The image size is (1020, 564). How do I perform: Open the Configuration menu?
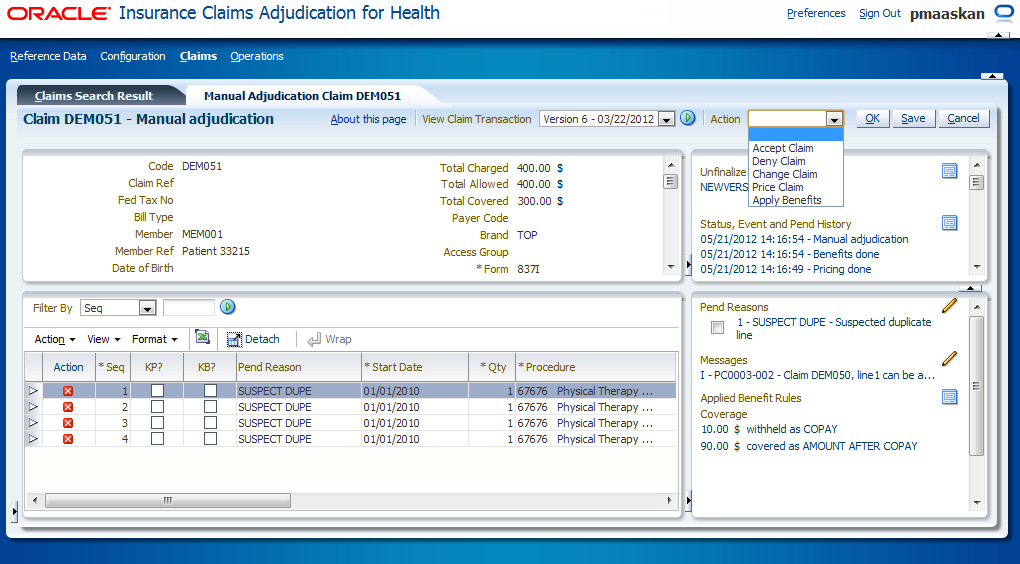pos(133,56)
